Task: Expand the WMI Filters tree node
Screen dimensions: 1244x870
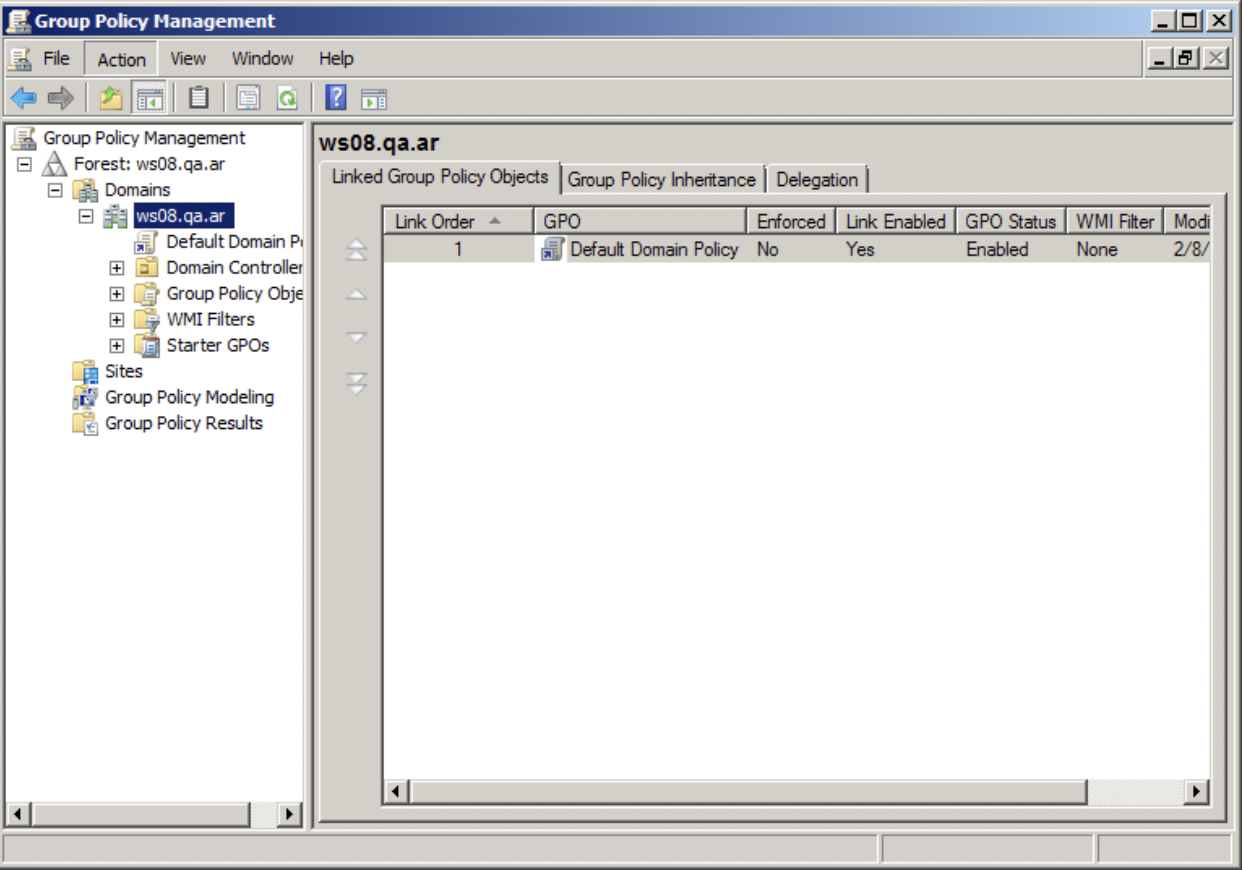Action: click(x=117, y=320)
